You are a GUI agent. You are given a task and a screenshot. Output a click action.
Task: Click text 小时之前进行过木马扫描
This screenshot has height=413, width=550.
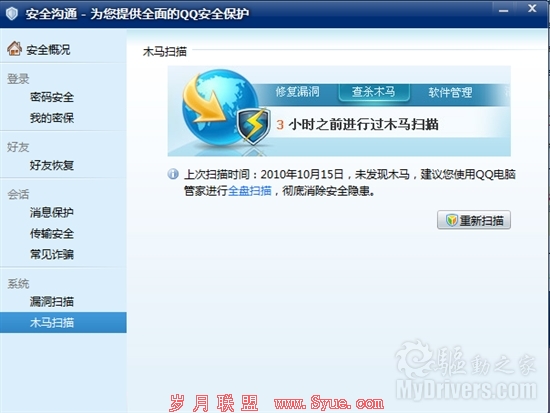[x=363, y=125]
